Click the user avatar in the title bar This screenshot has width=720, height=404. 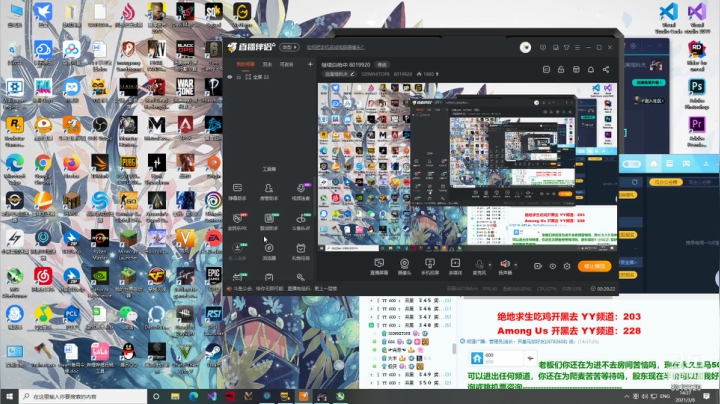coord(525,47)
